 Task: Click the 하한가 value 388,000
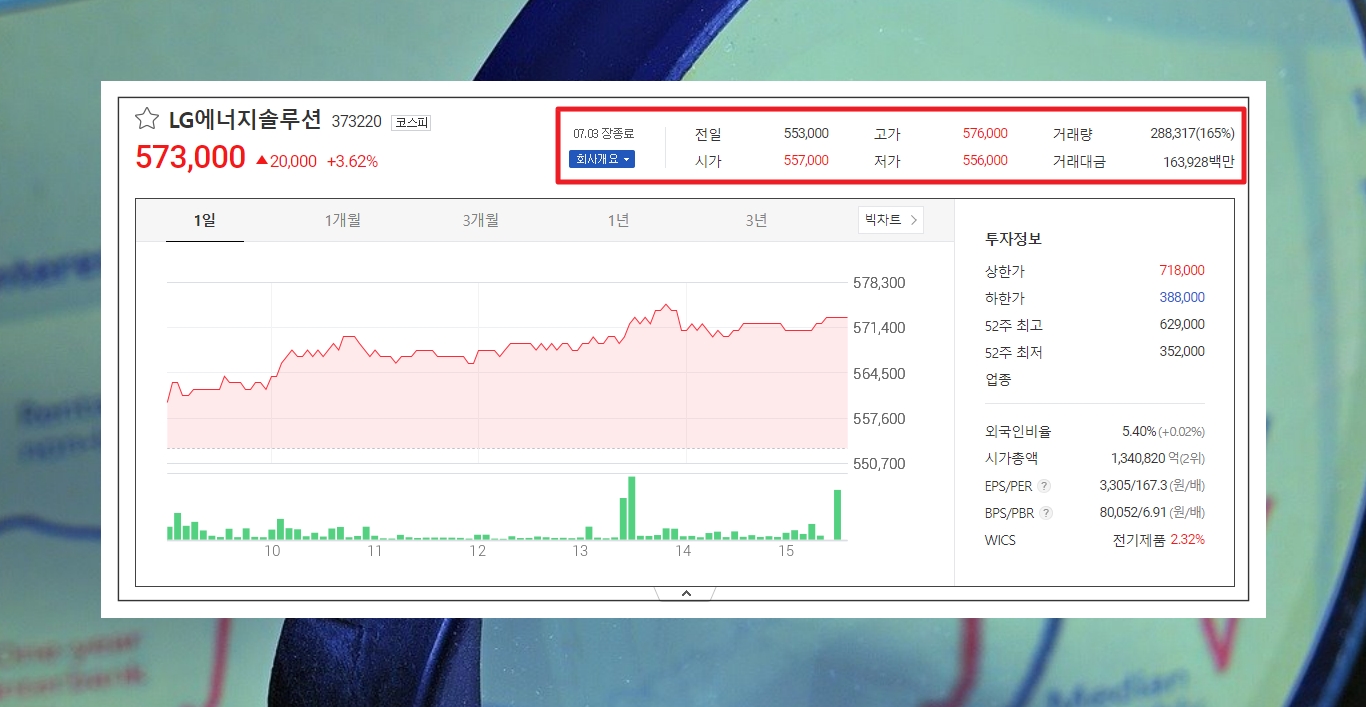tap(1182, 297)
